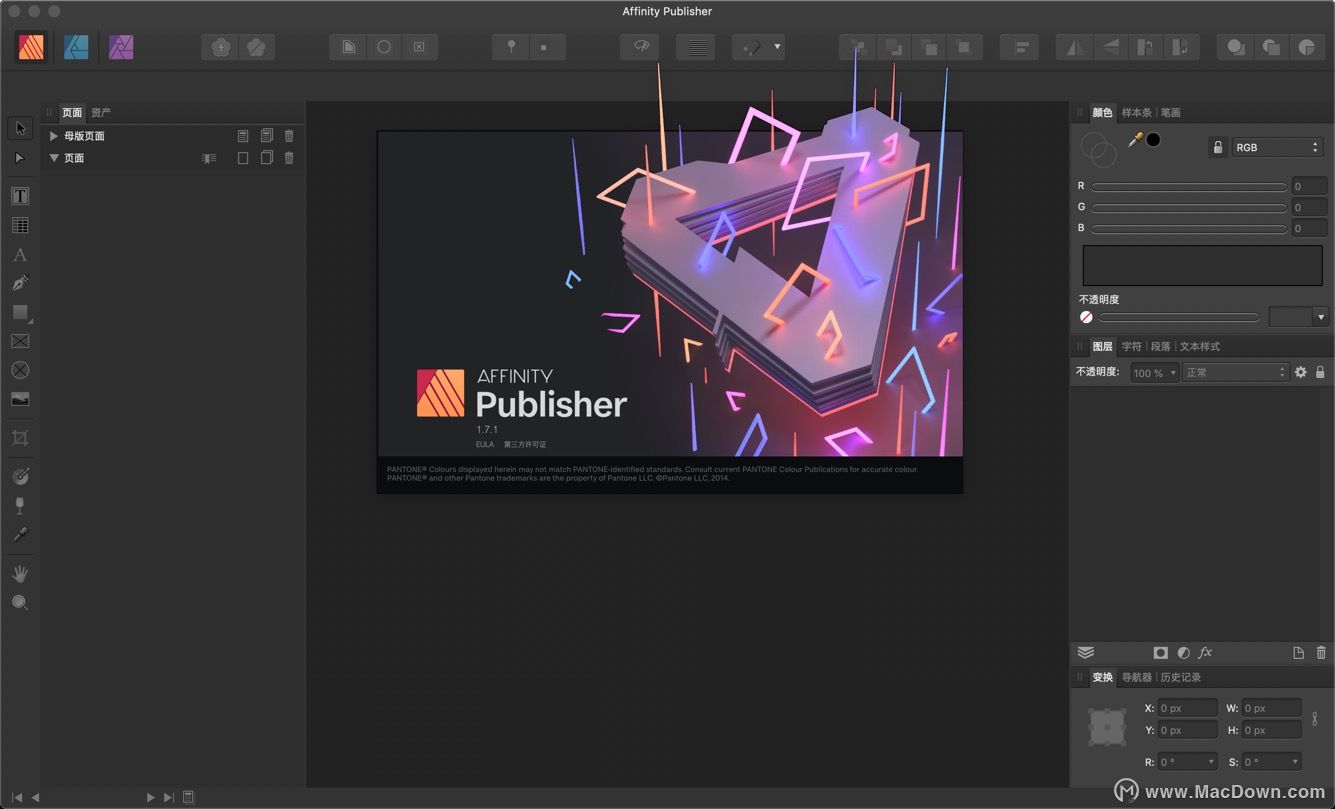1335x809 pixels.
Task: Toggle page view mode icon in 页面 row
Action: click(x=209, y=158)
